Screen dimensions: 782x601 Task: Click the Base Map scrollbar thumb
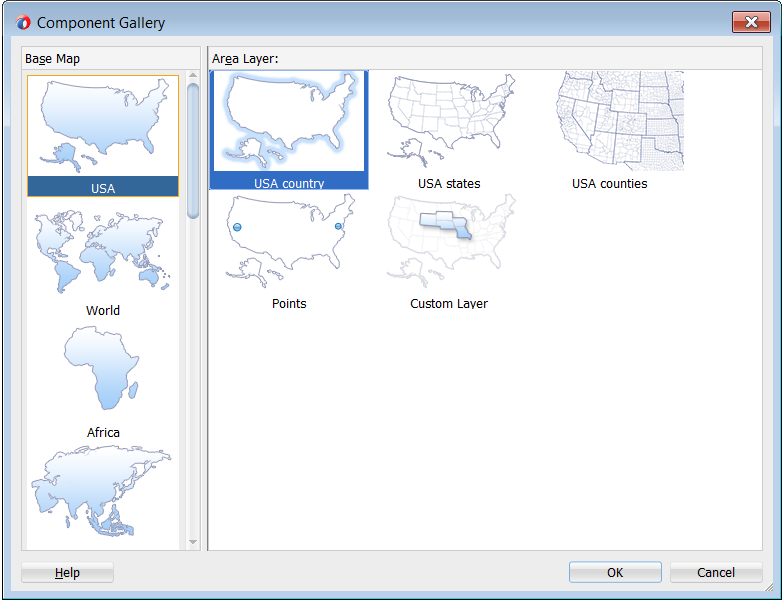(193, 151)
